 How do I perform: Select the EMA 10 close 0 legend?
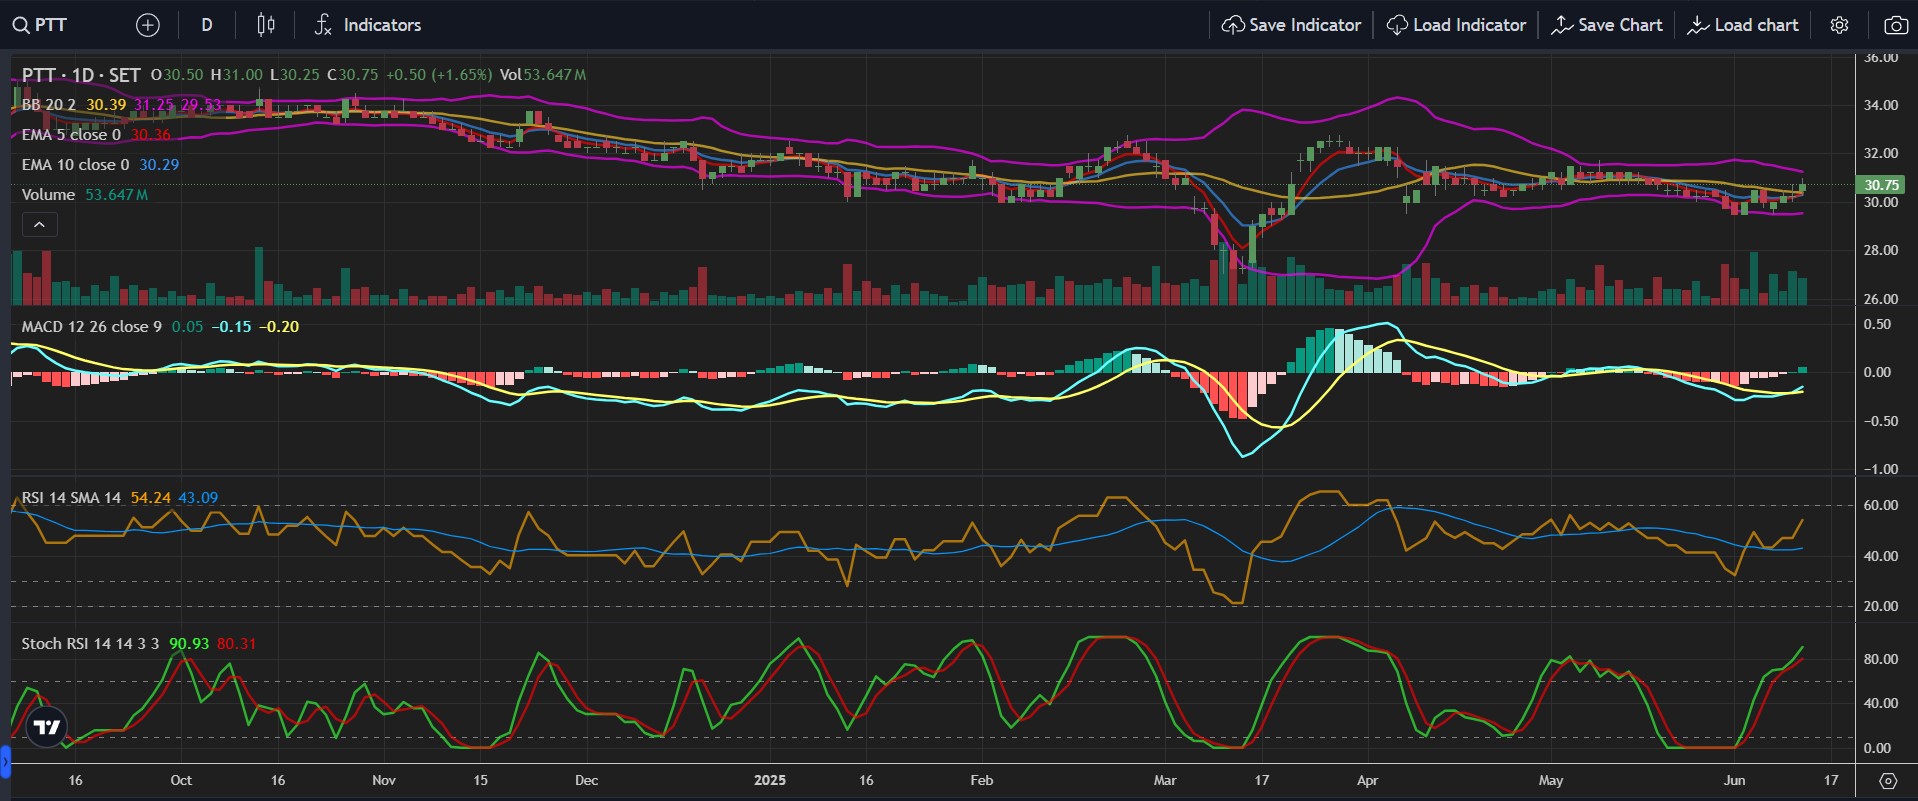click(x=75, y=164)
